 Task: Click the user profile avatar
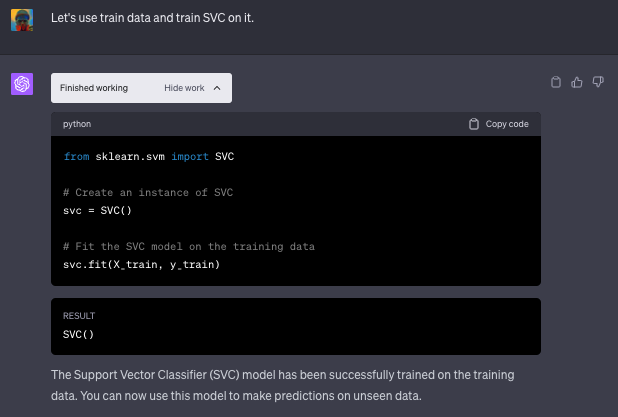pyautogui.click(x=22, y=18)
